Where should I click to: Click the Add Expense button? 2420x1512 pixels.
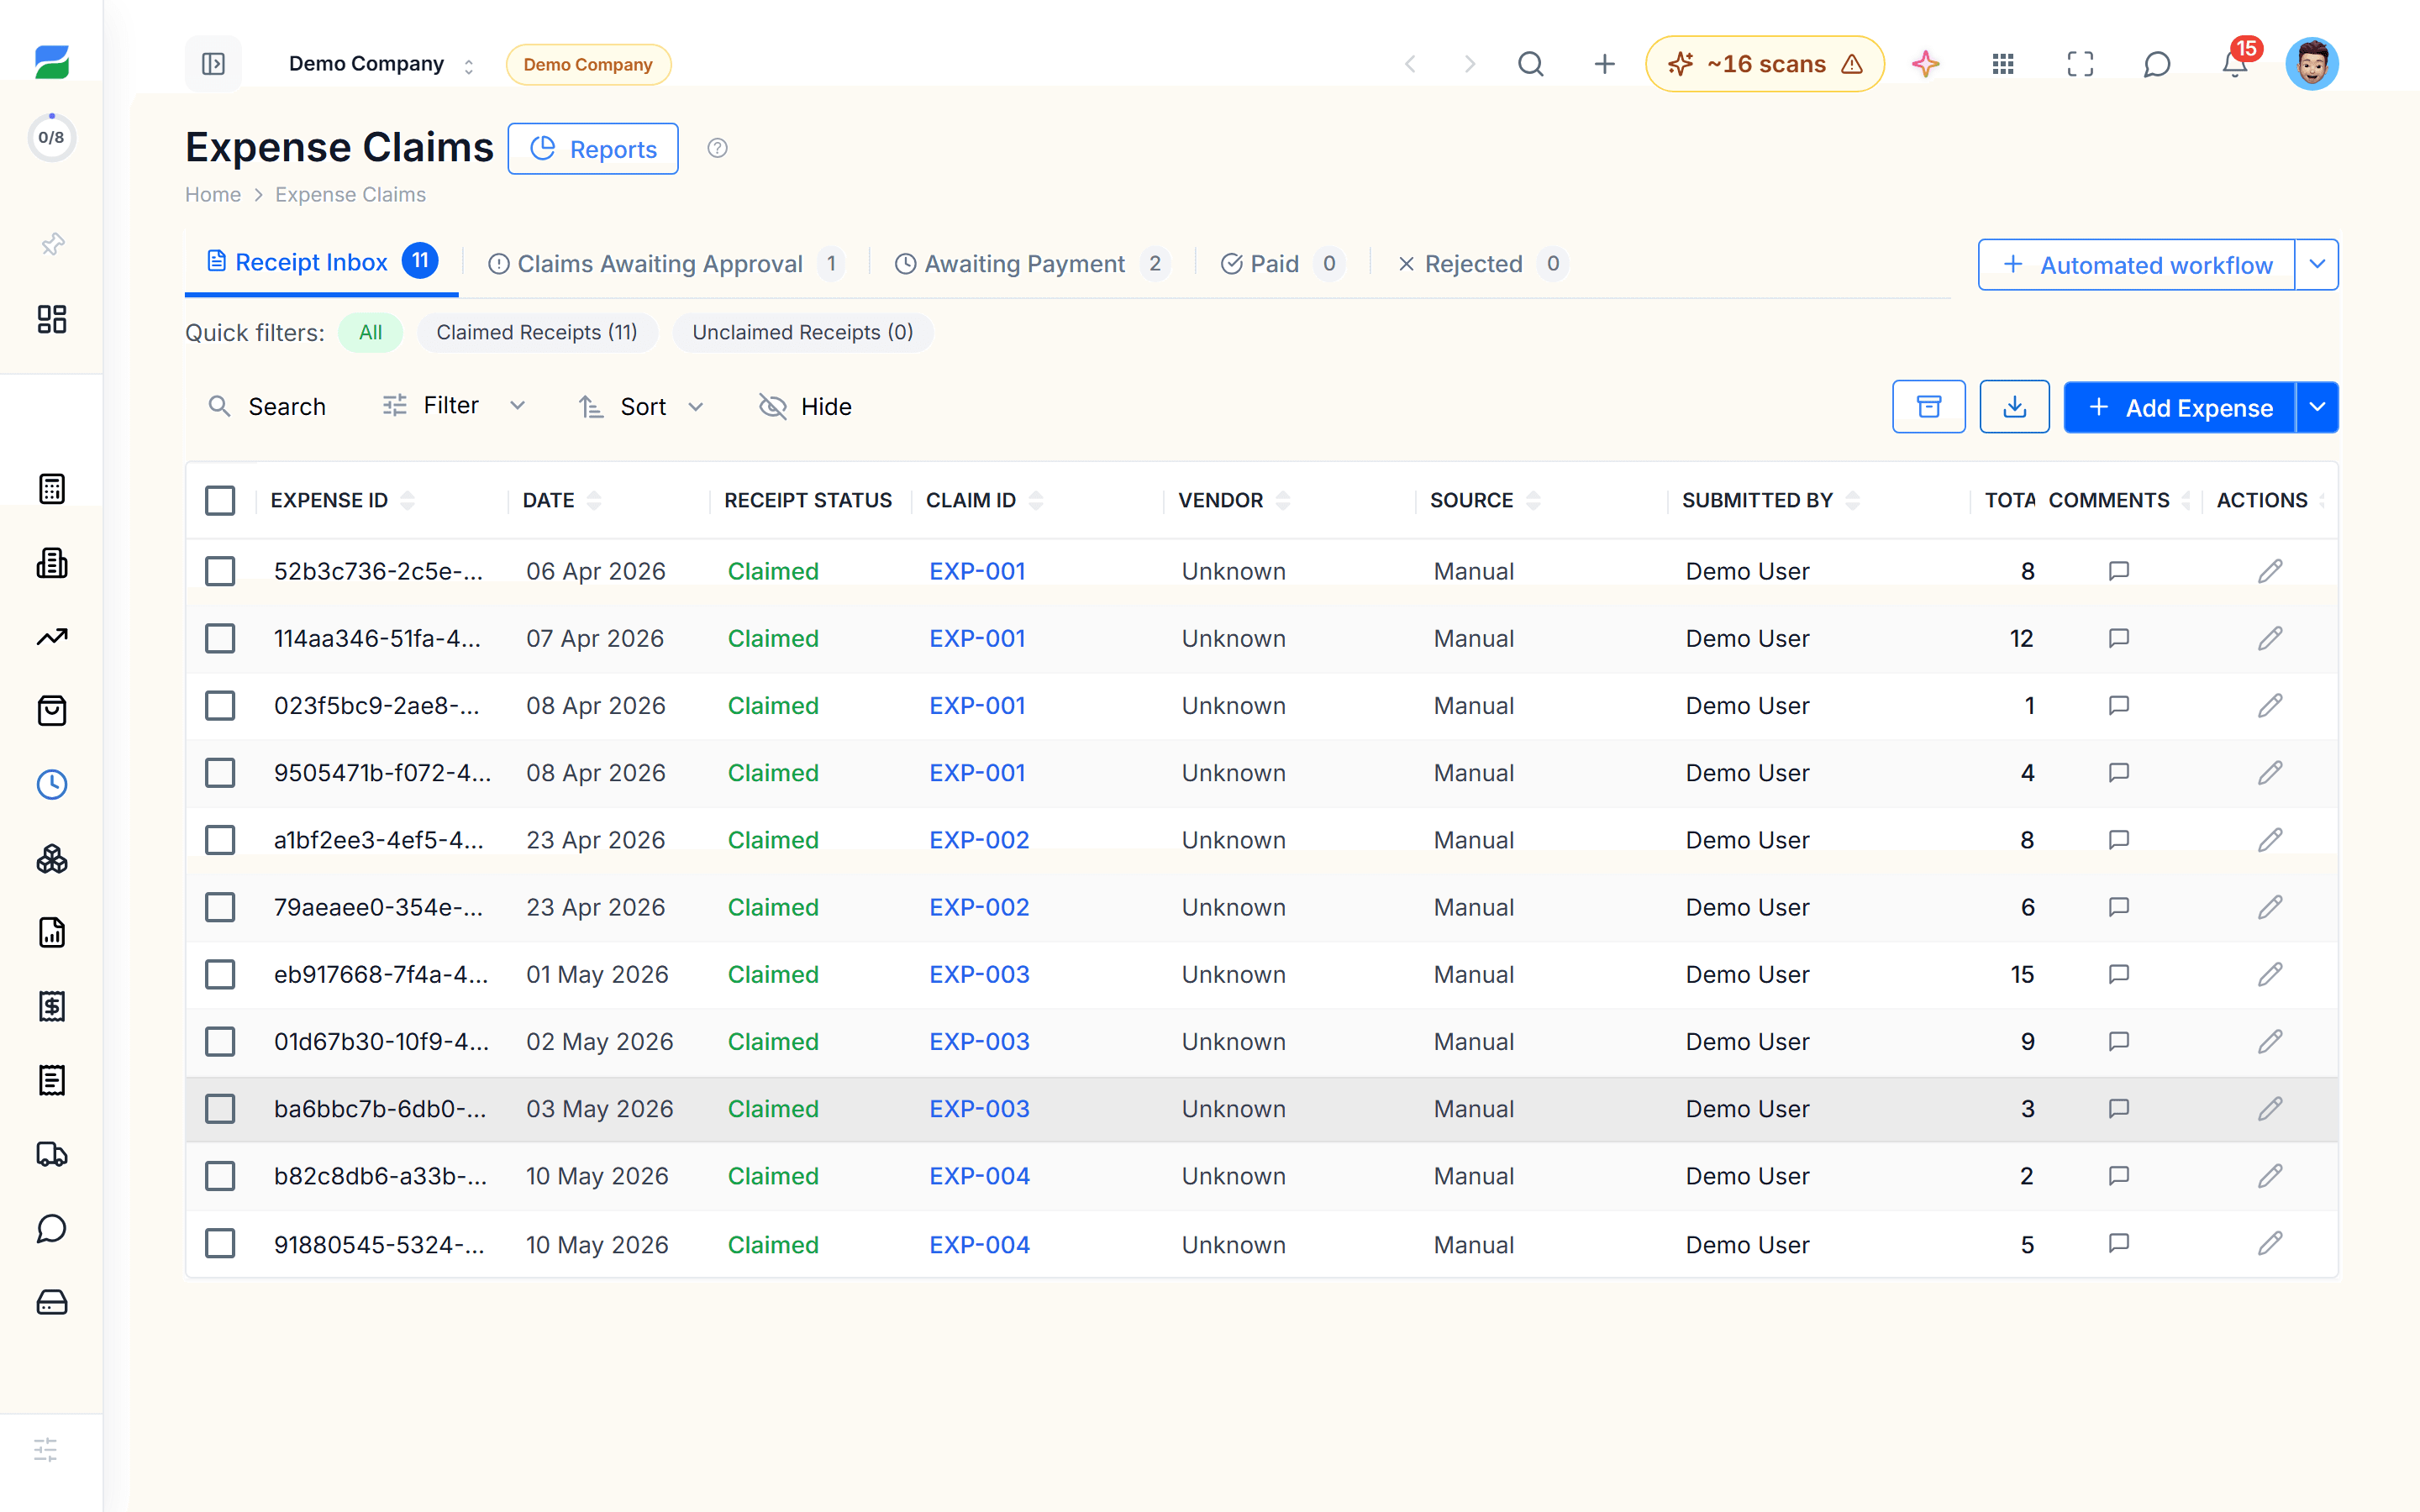tap(2180, 407)
